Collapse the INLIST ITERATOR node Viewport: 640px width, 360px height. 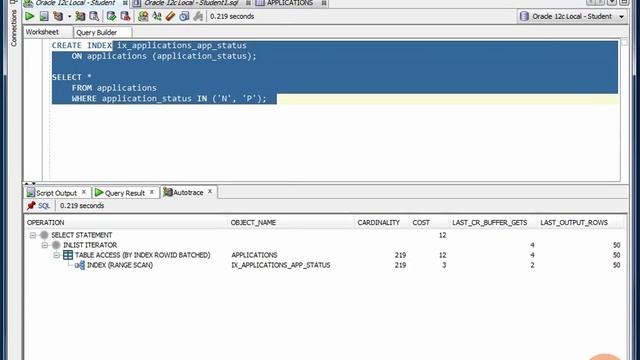point(44,245)
